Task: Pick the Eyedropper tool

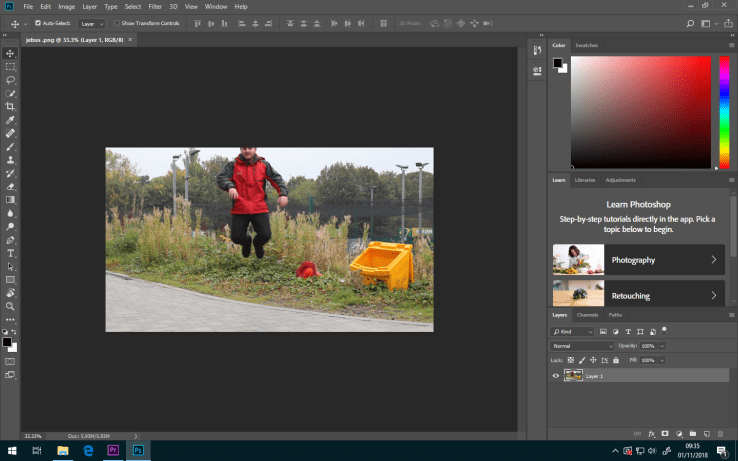Action: pyautogui.click(x=11, y=119)
